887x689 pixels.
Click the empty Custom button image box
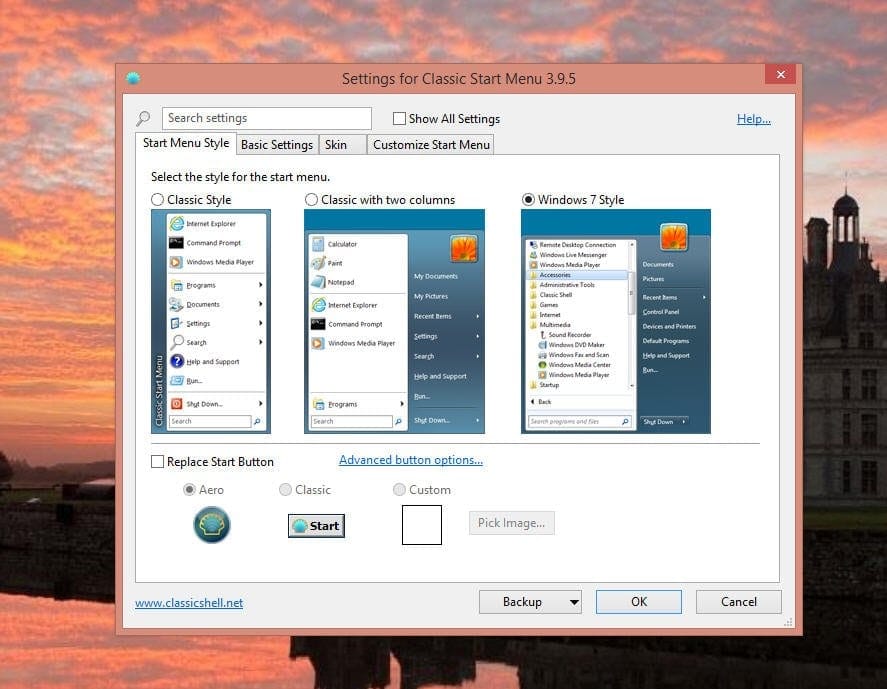pyautogui.click(x=421, y=525)
